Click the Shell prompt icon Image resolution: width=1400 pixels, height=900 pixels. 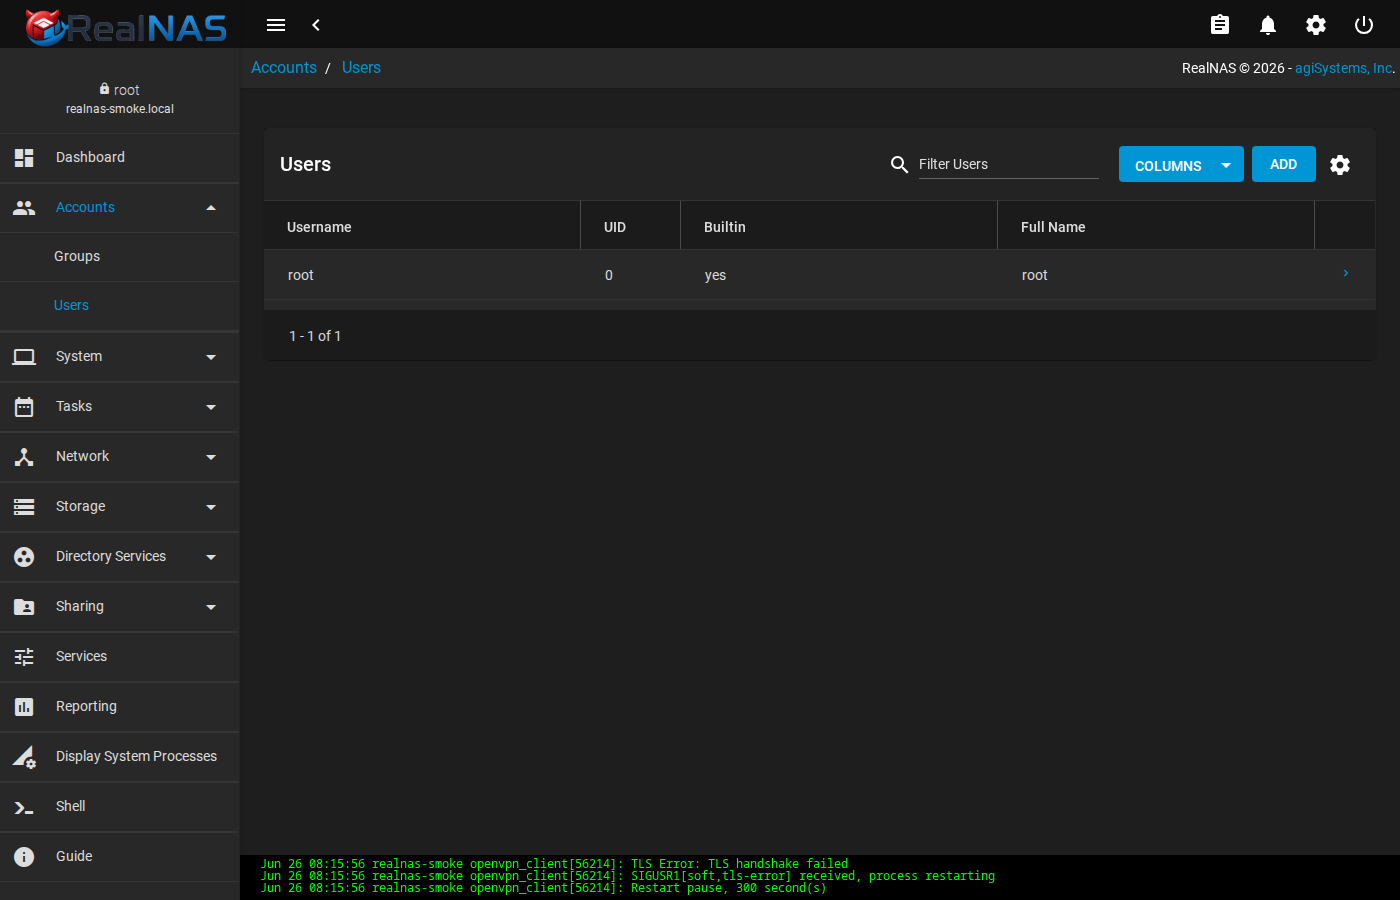click(24, 807)
